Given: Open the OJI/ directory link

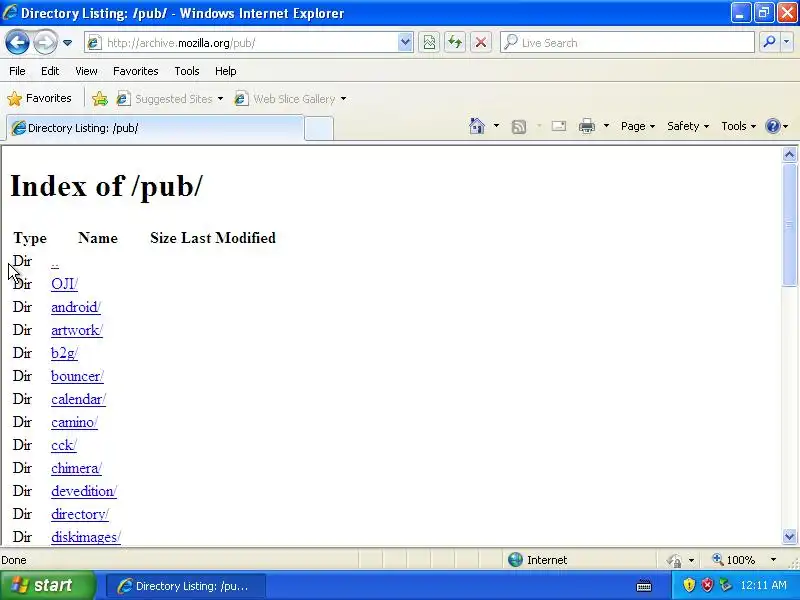Looking at the screenshot, I should (x=64, y=284).
